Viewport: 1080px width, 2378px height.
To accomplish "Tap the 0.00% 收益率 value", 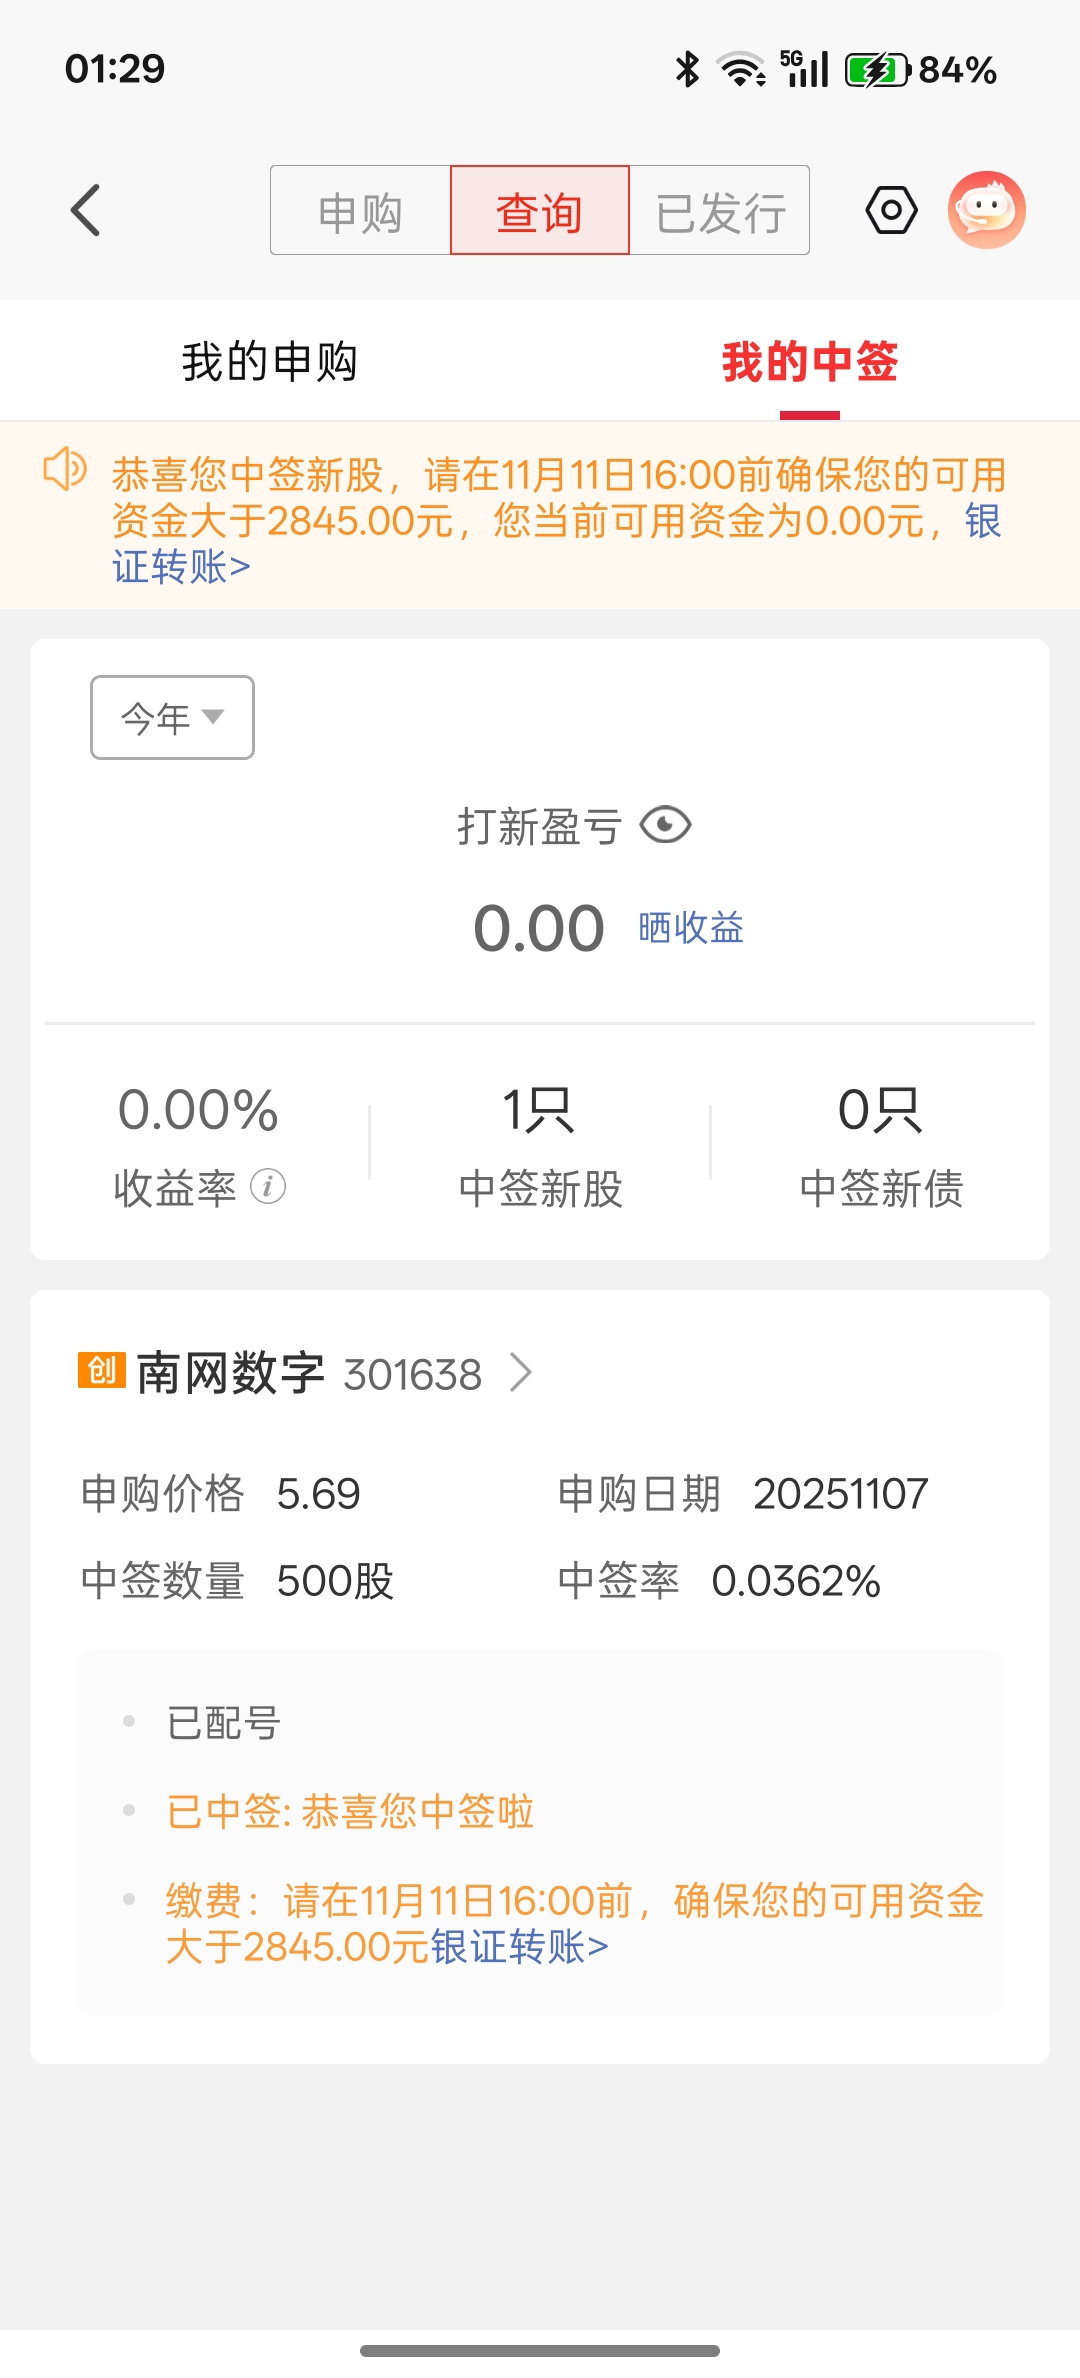I will click(x=198, y=1110).
